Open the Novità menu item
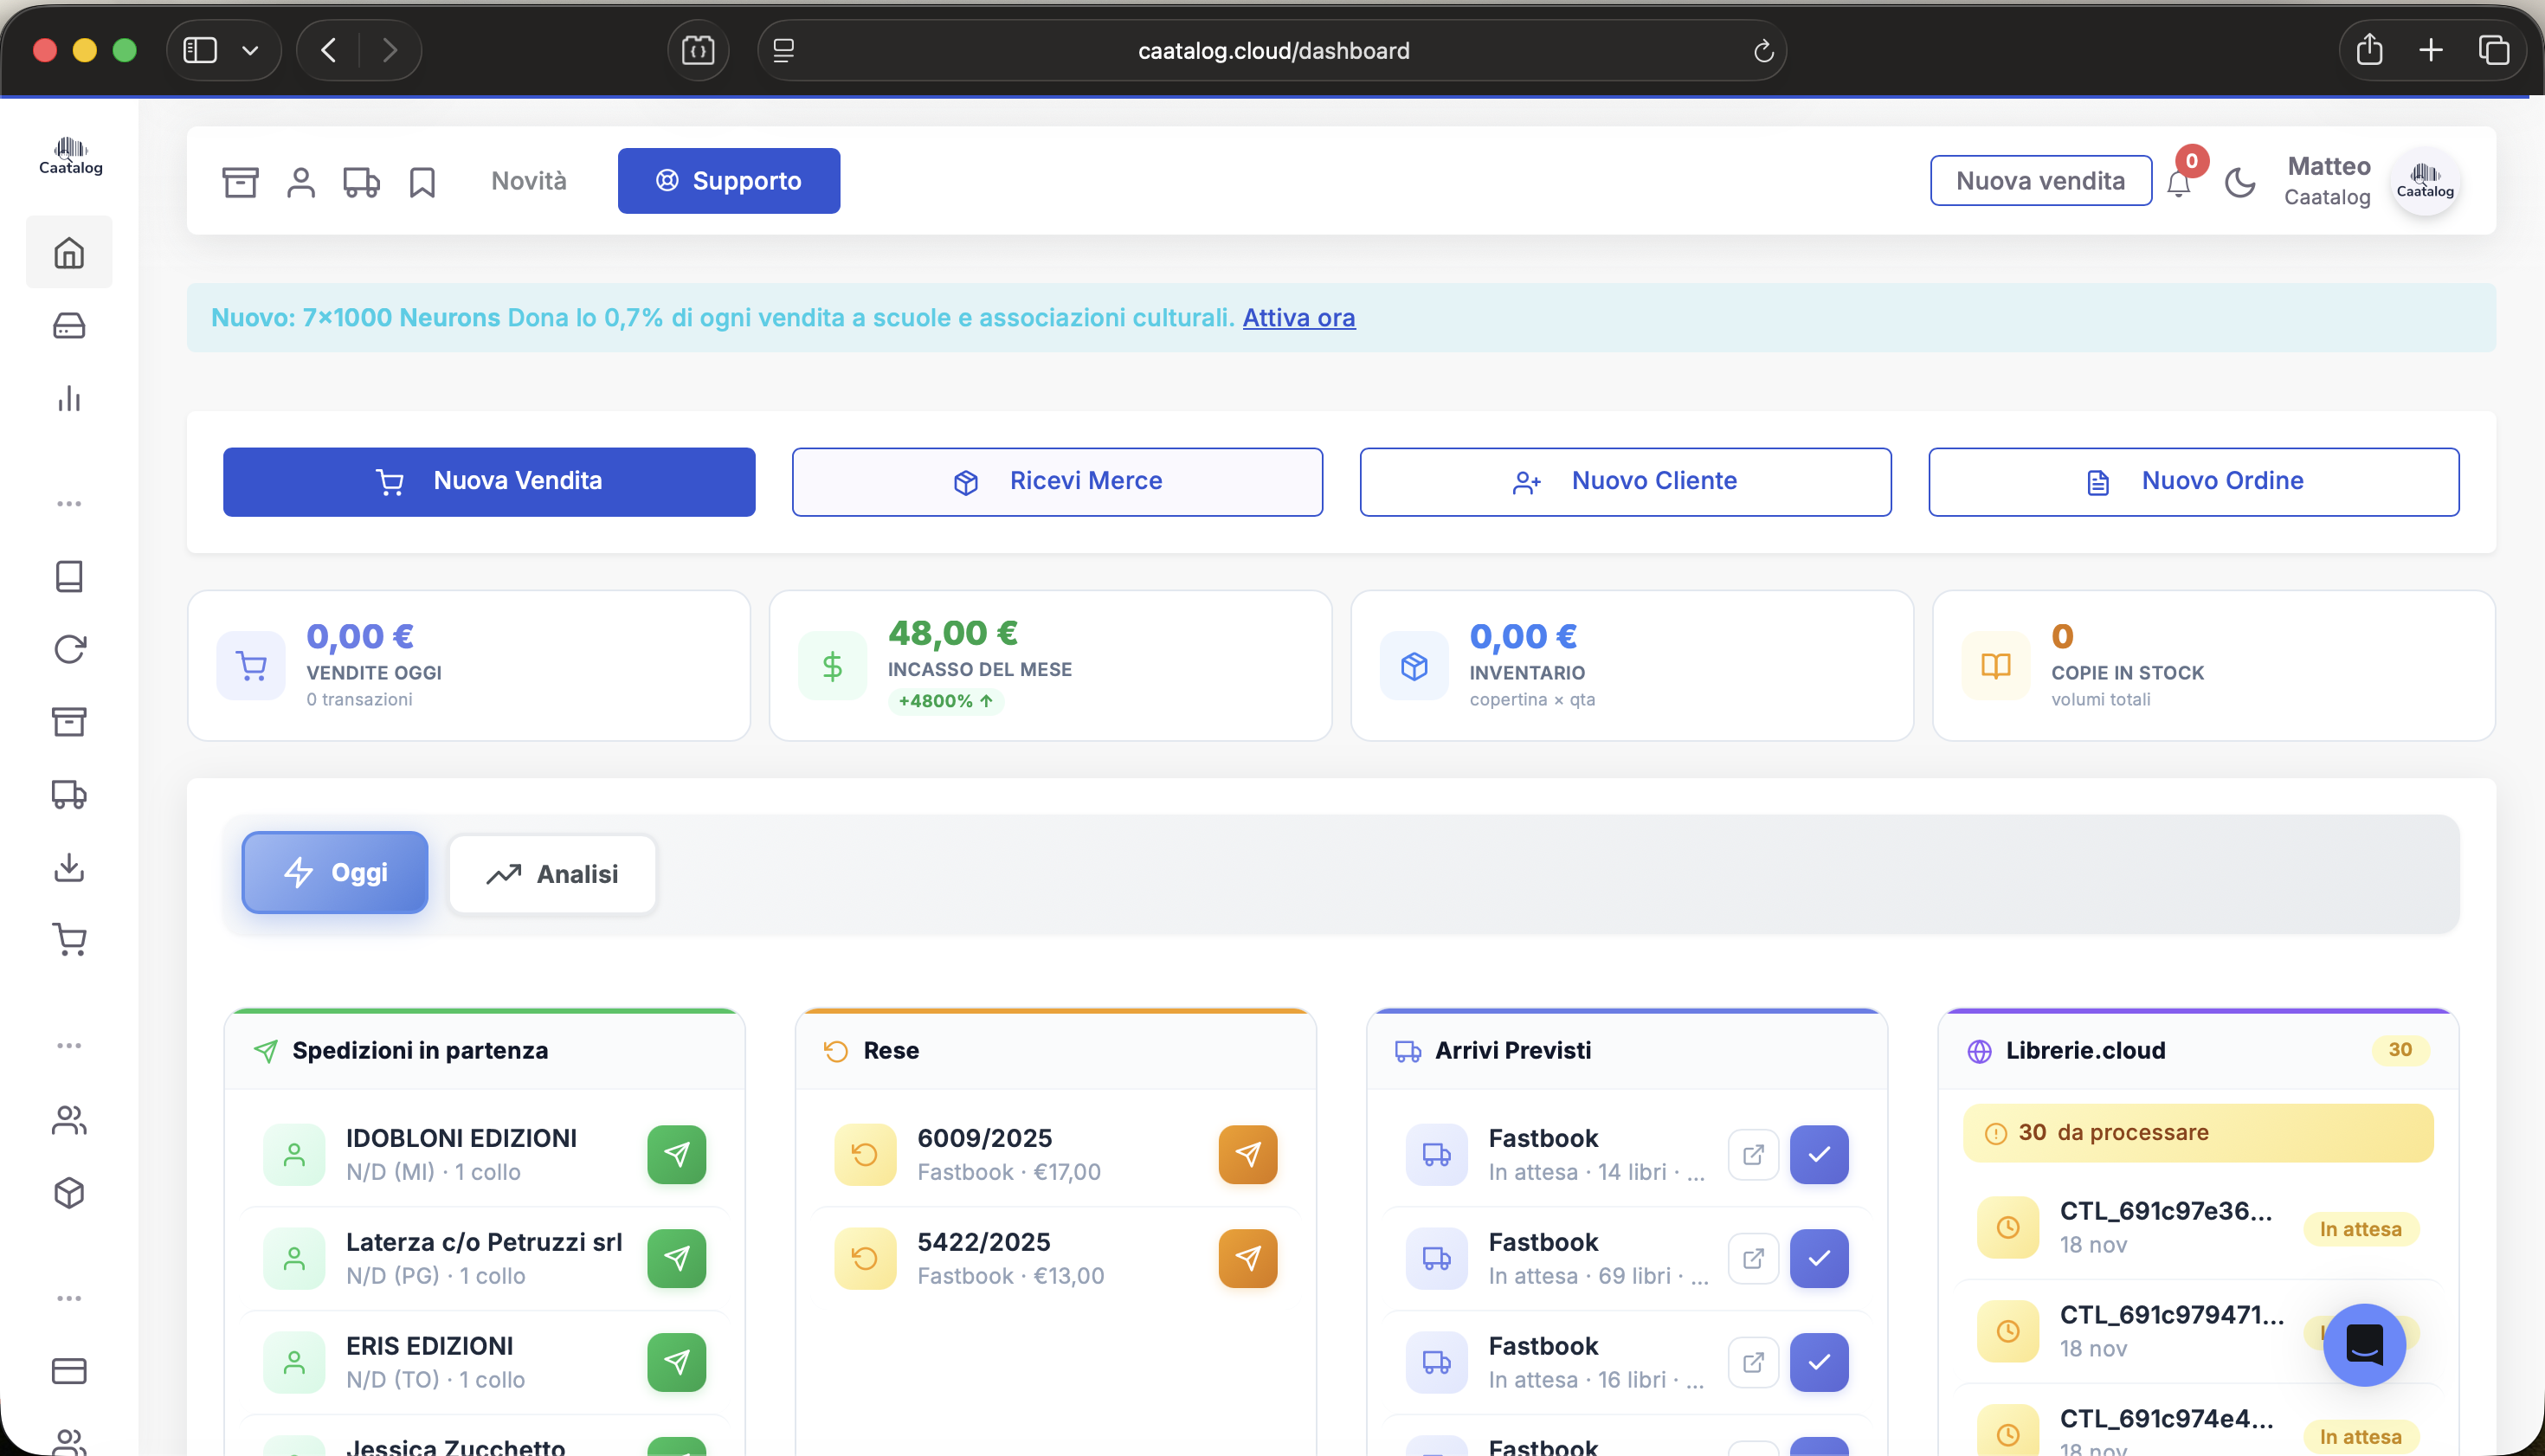Image resolution: width=2545 pixels, height=1456 pixels. pyautogui.click(x=529, y=181)
